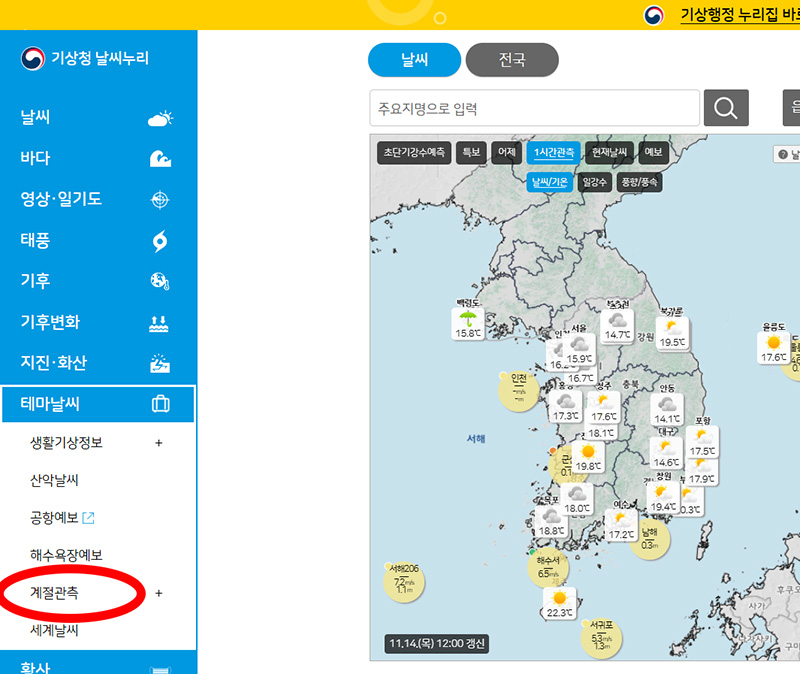The width and height of the screenshot is (800, 674).
Task: Expand the 계절관측 plus sign
Action: pos(159,593)
